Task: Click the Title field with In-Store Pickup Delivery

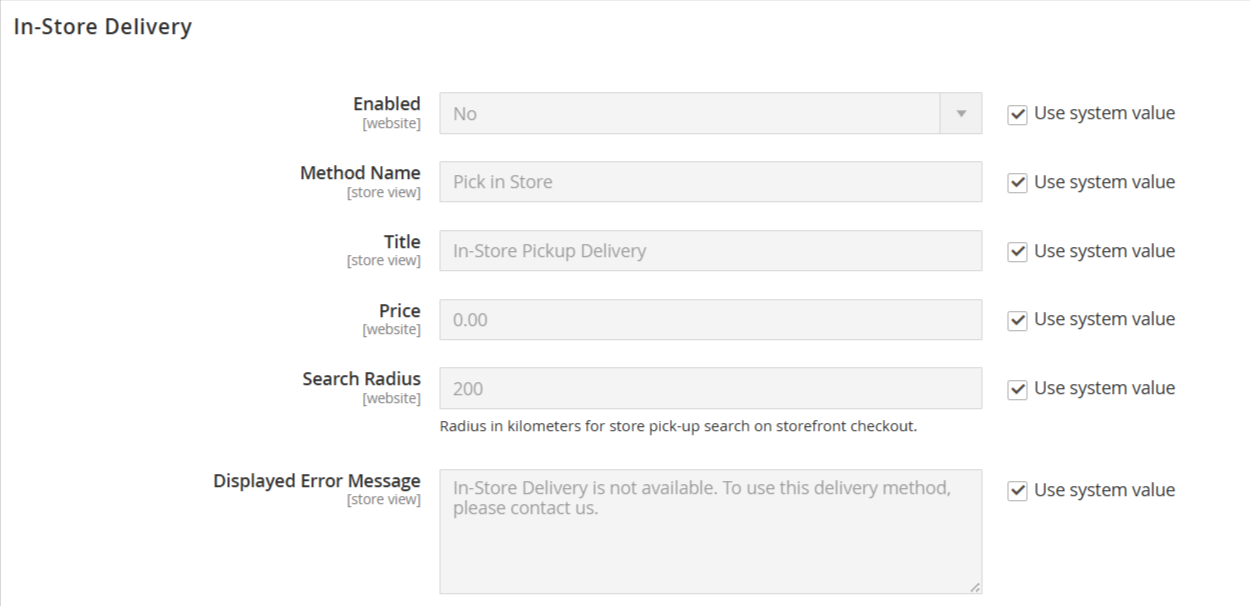Action: point(710,251)
